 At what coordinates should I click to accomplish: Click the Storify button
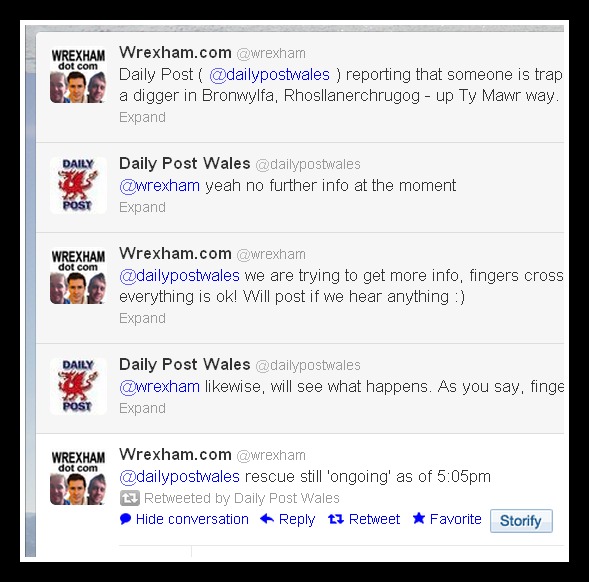521,521
